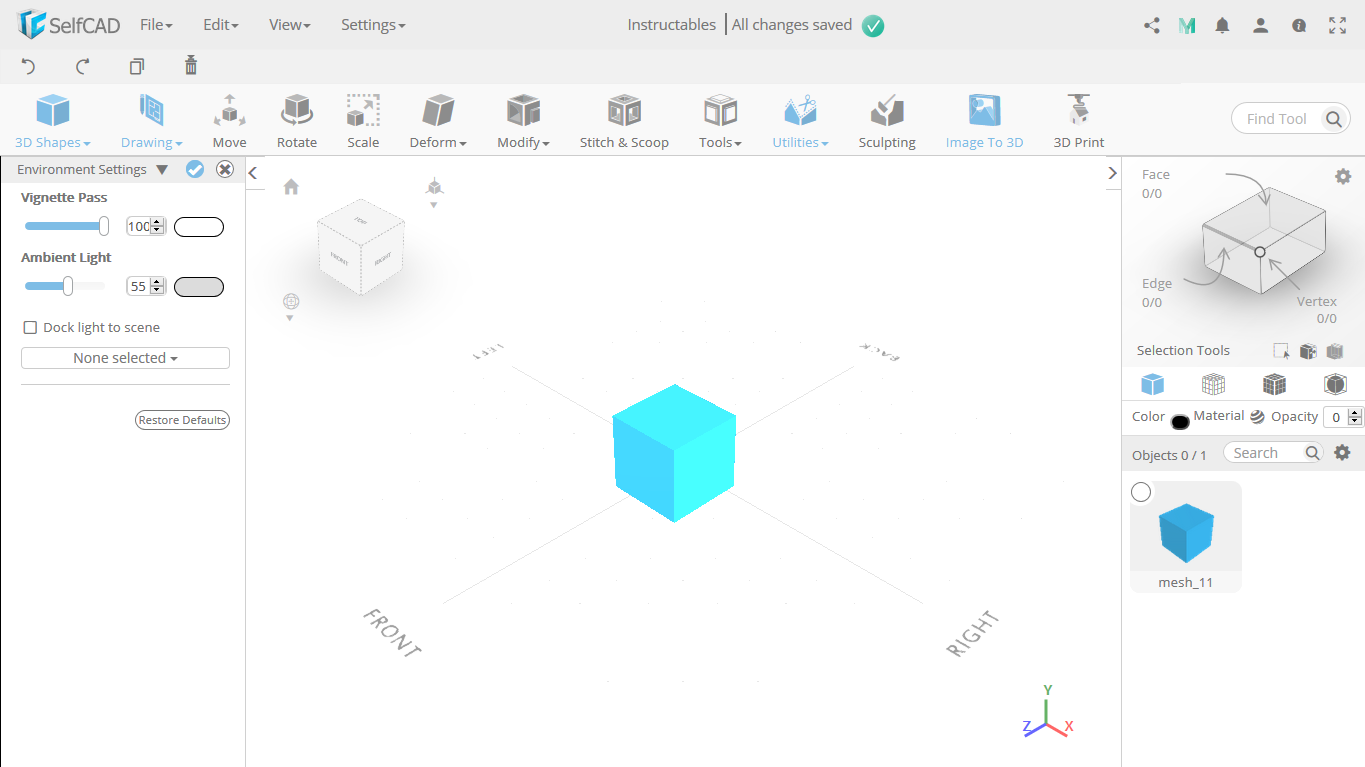Select the Stitch & Scoop tool

pos(624,121)
